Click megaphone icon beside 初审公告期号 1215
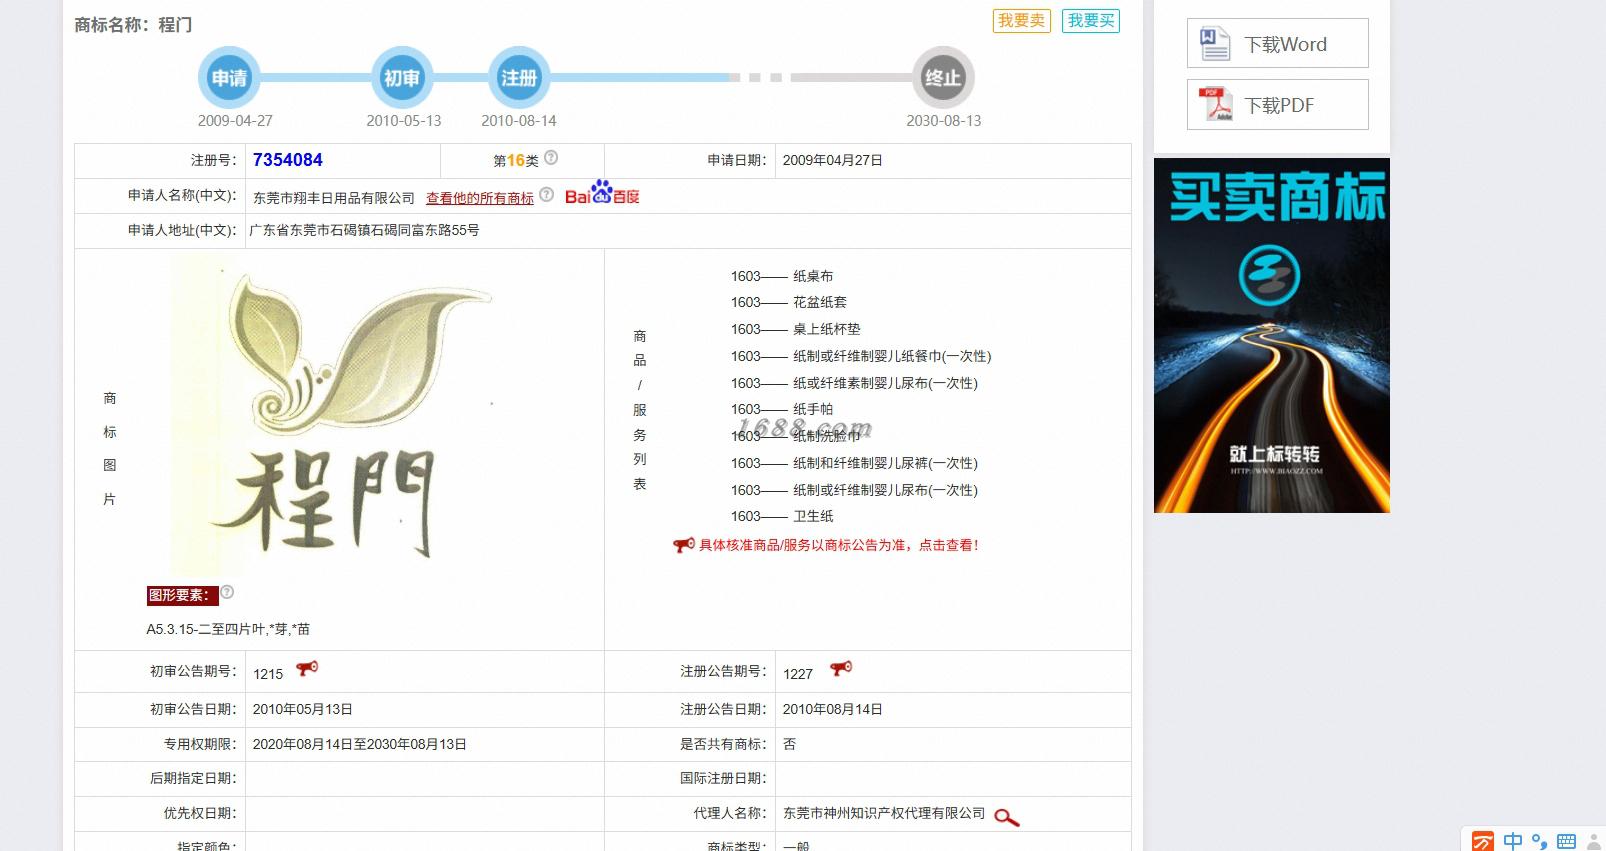The width and height of the screenshot is (1606, 851). click(307, 668)
